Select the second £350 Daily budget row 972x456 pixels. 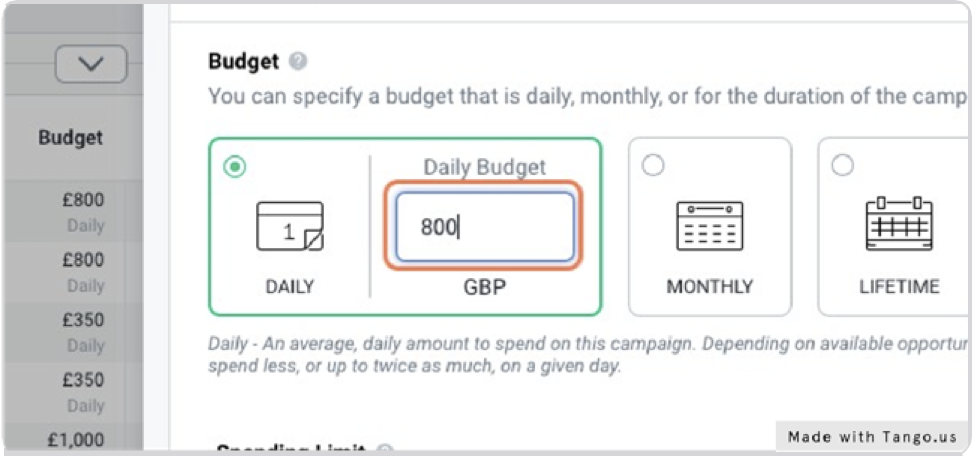tap(73, 391)
